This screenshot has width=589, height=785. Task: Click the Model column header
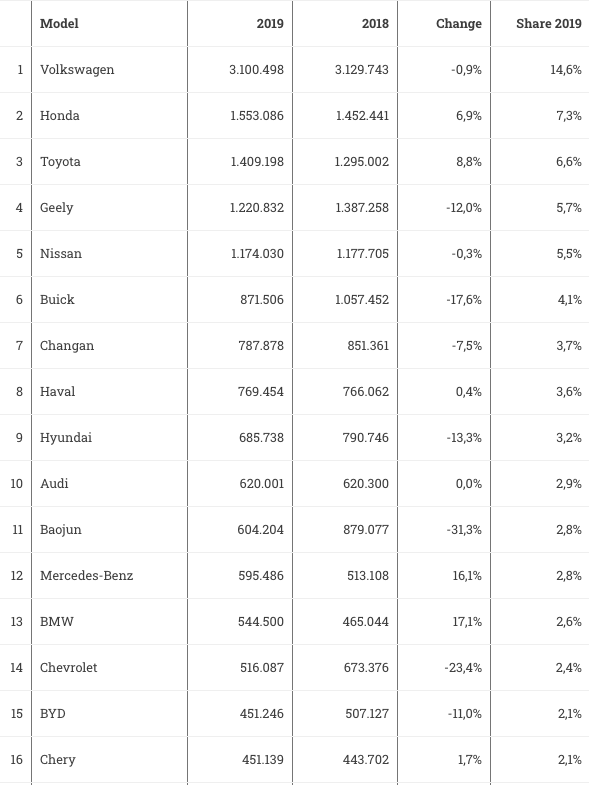click(59, 24)
